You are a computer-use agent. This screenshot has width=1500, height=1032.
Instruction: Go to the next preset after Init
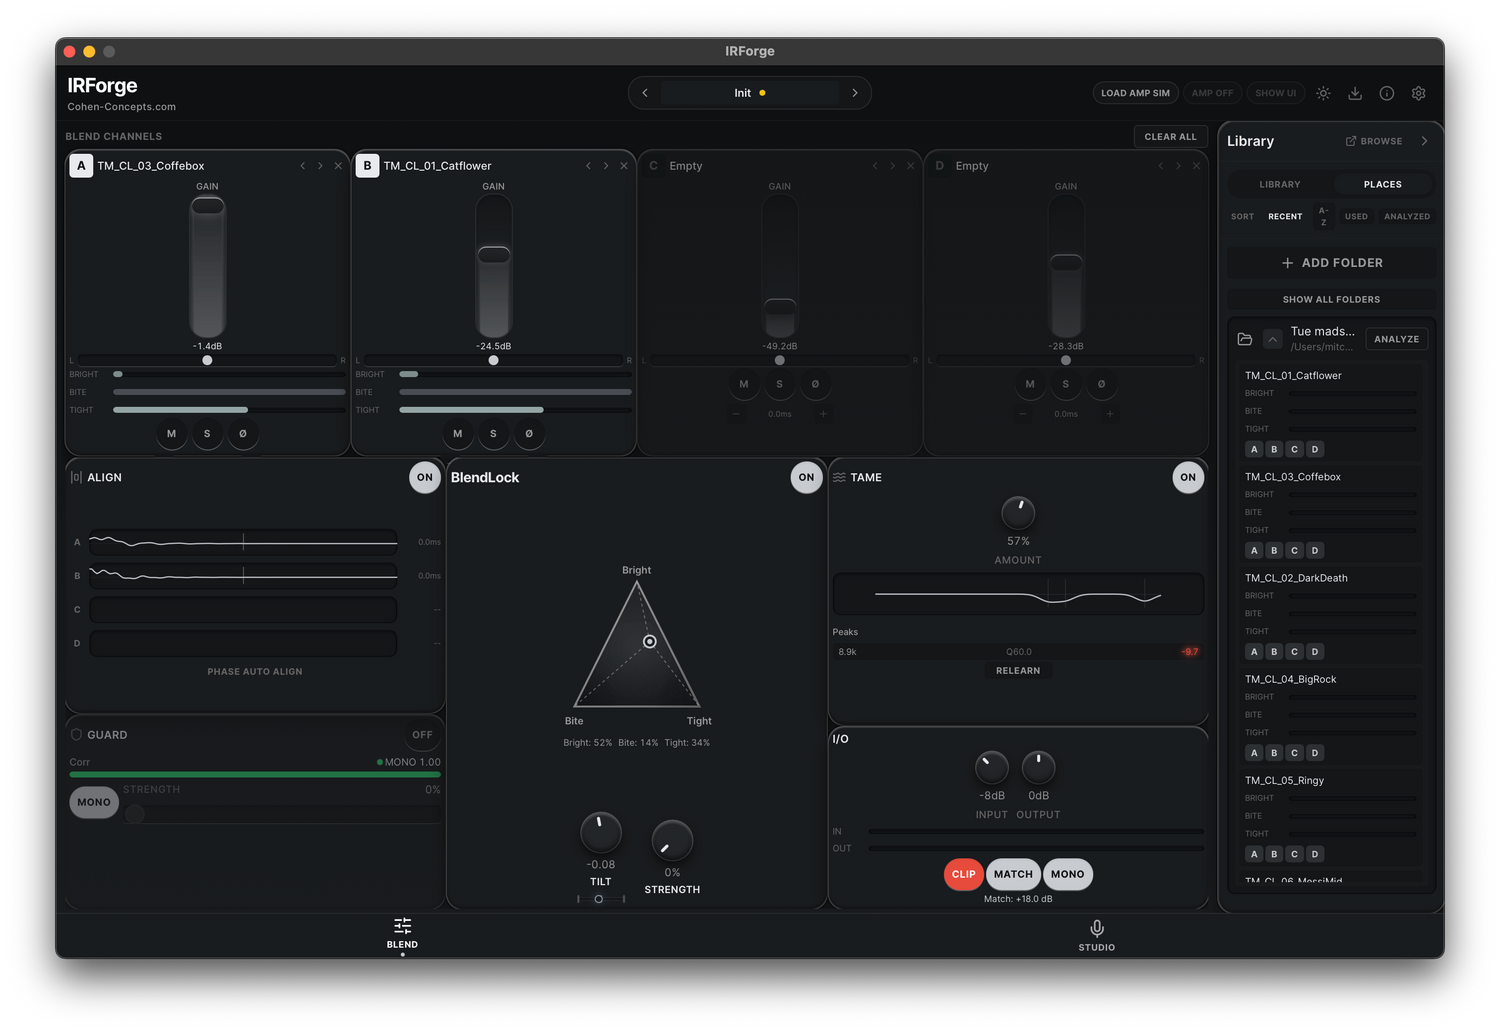point(855,93)
